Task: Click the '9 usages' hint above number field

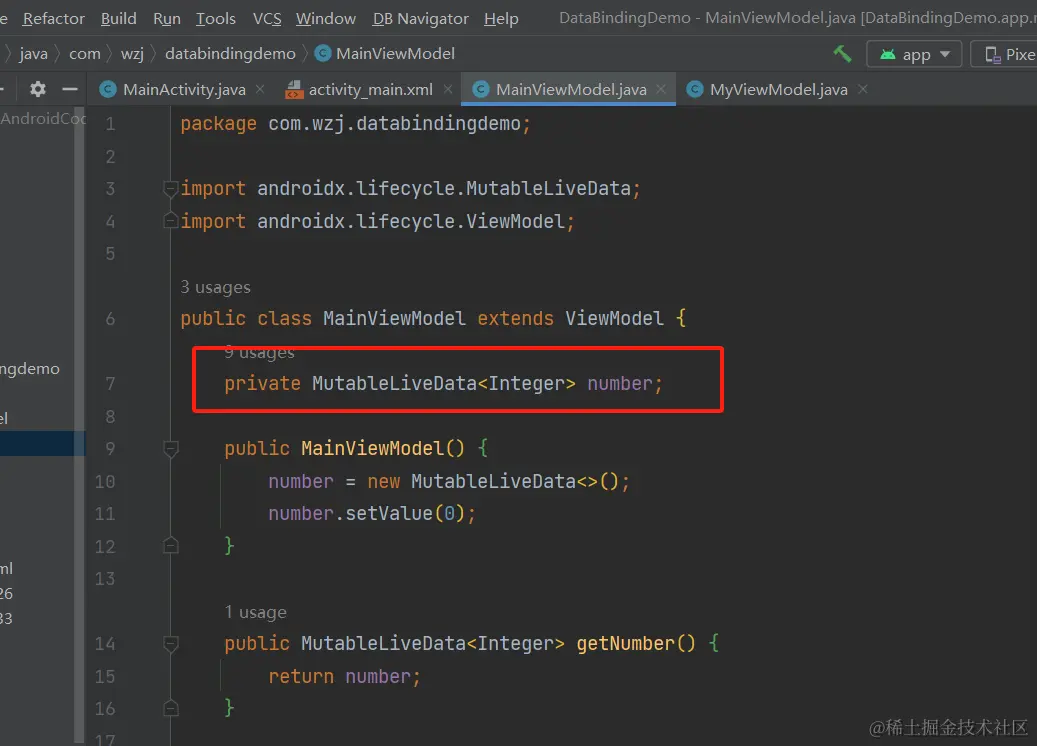Action: [x=259, y=352]
